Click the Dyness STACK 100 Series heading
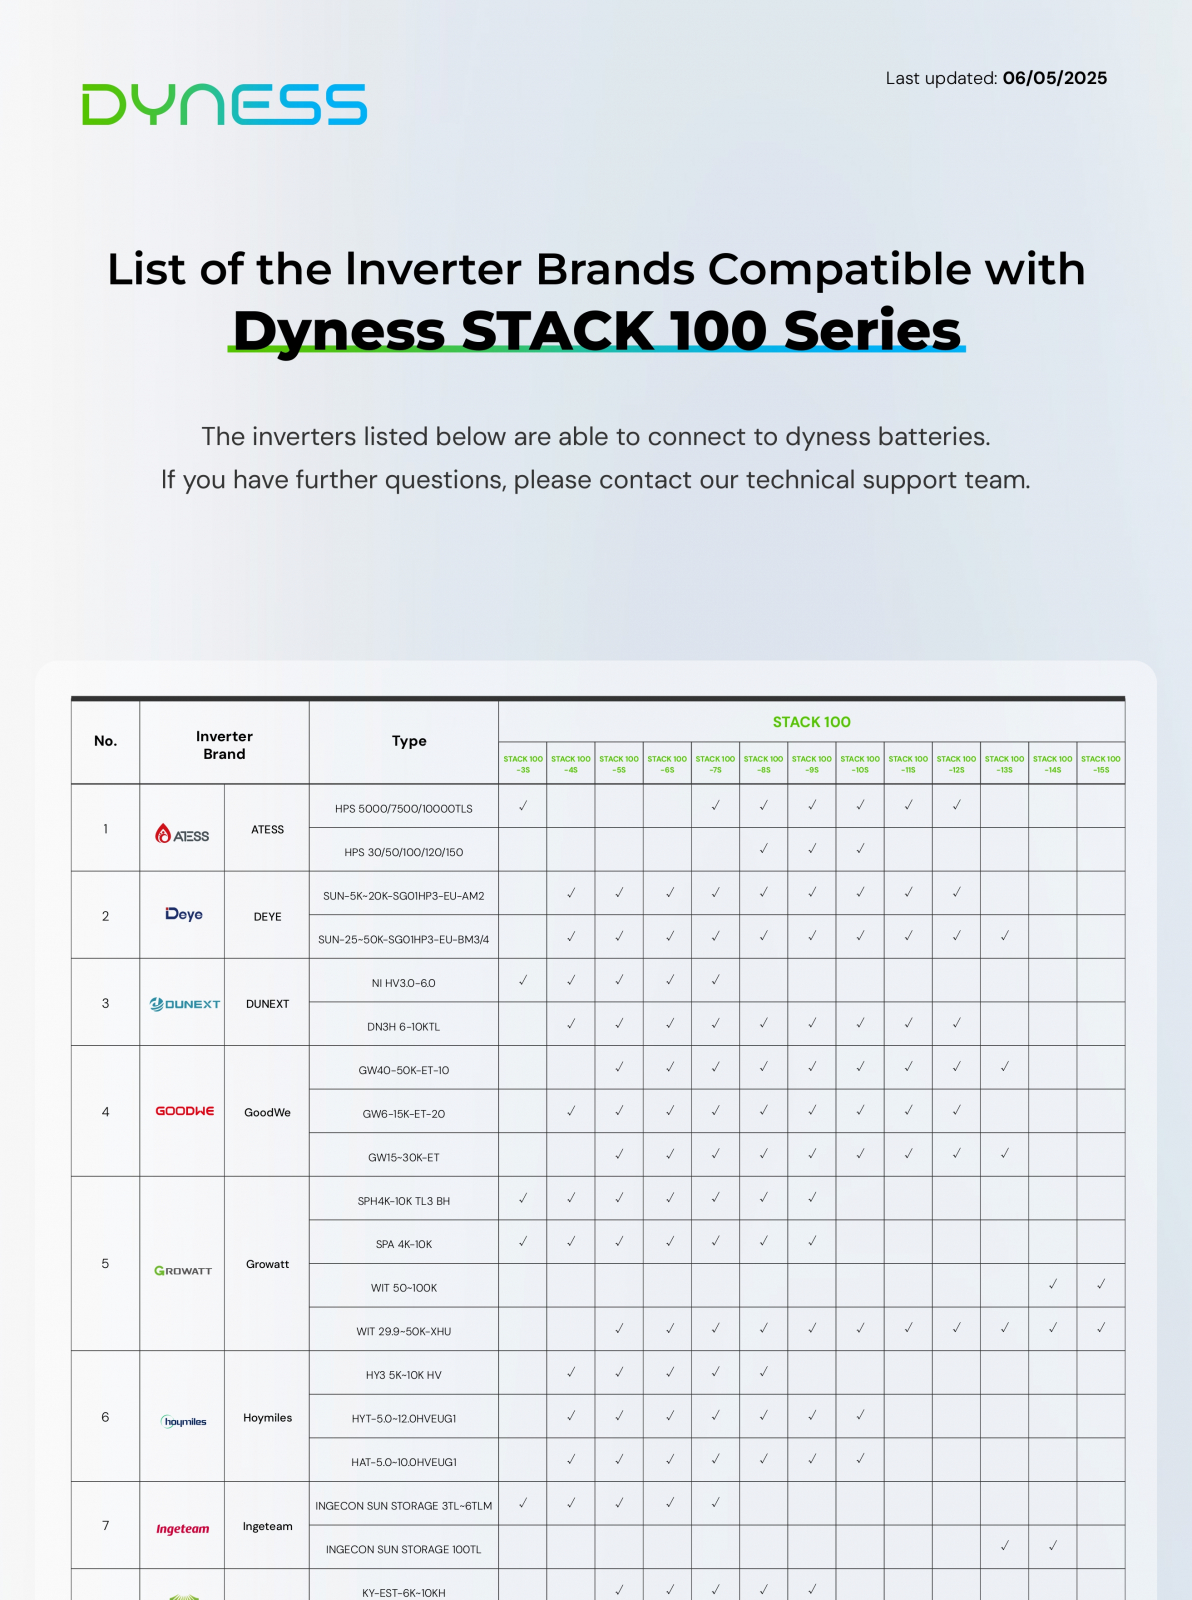Viewport: 1192px width, 1600px height. [x=596, y=330]
